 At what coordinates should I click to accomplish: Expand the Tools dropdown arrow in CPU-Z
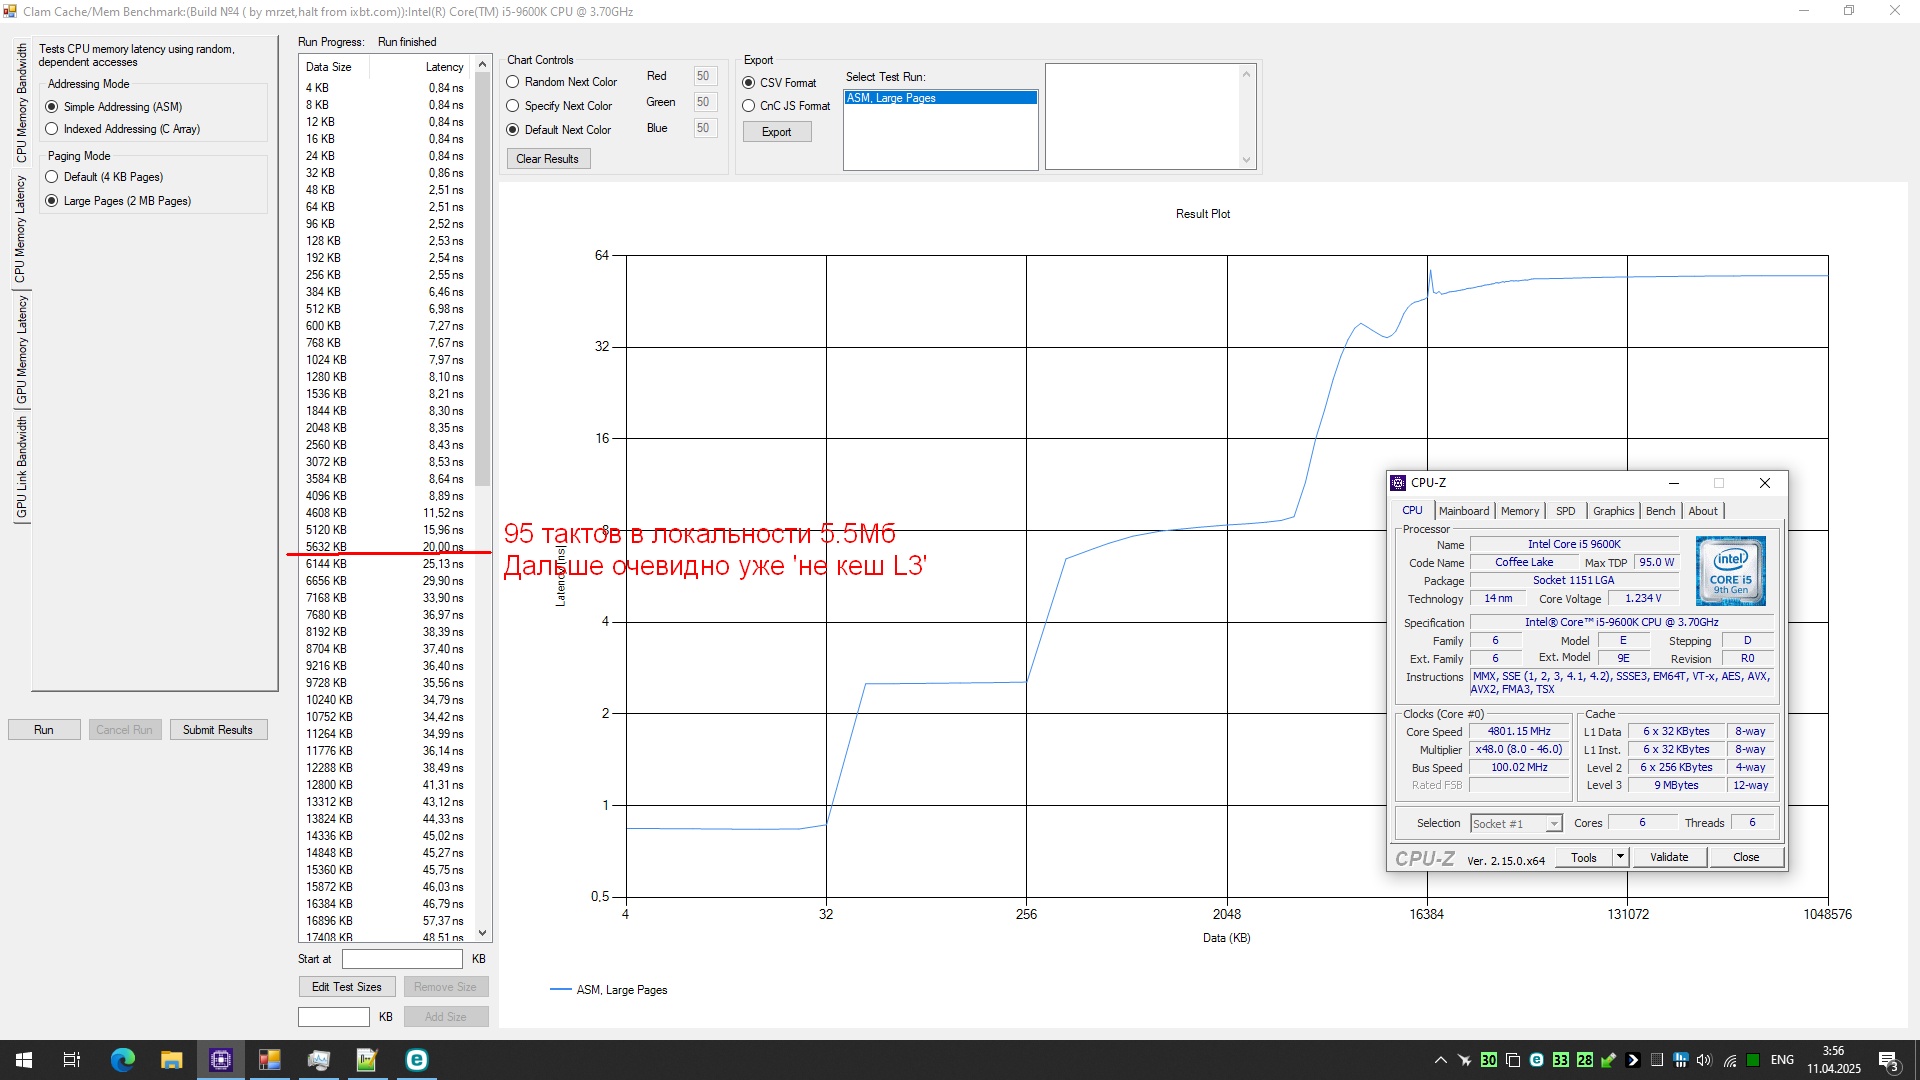click(1620, 857)
